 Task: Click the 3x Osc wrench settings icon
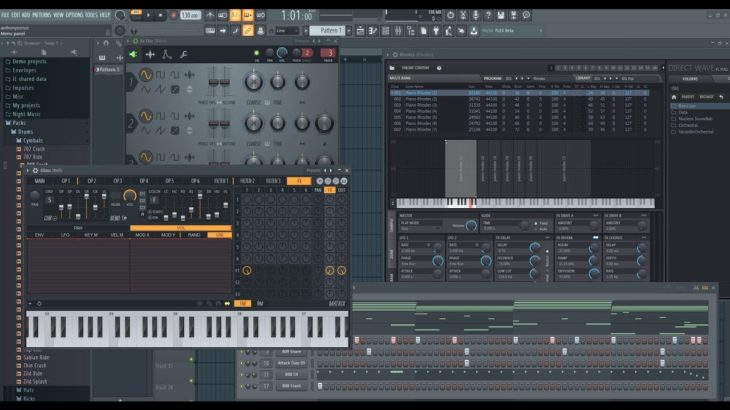pyautogui.click(x=184, y=54)
